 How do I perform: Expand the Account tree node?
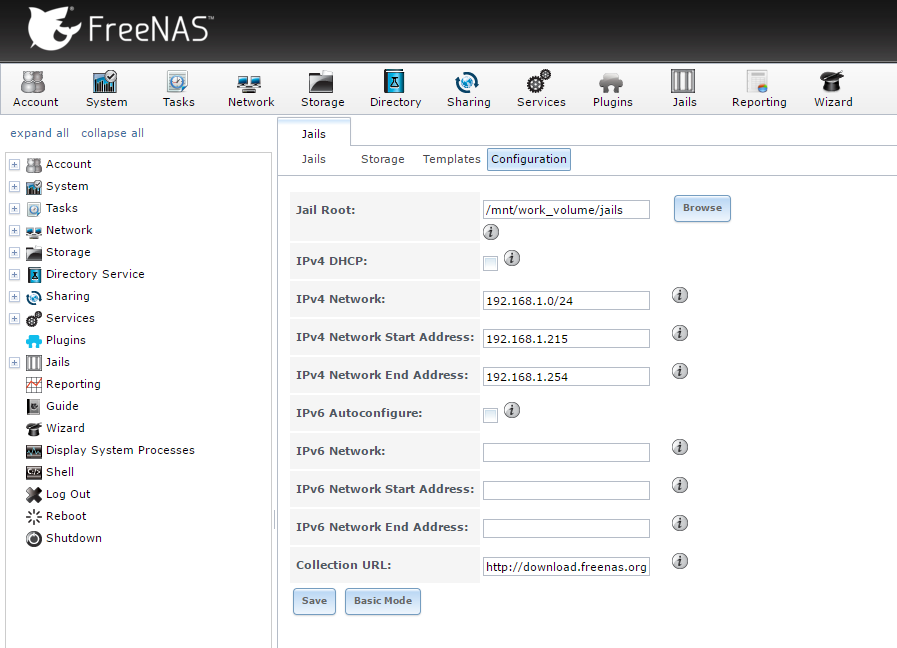(14, 165)
